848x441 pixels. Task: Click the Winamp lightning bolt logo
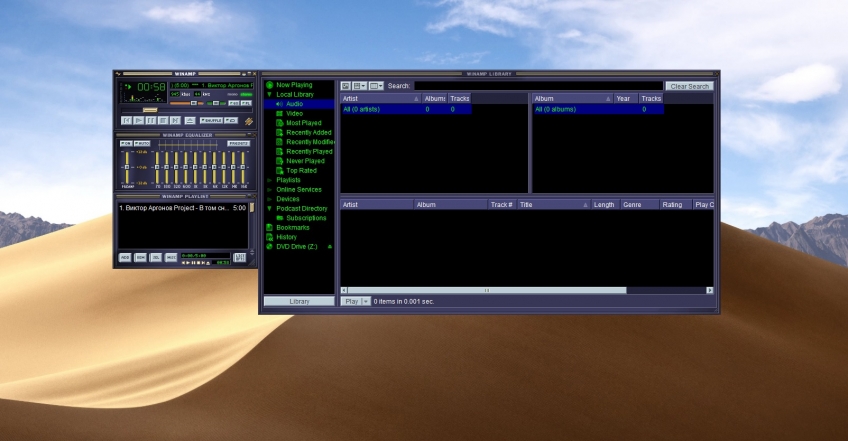point(249,121)
